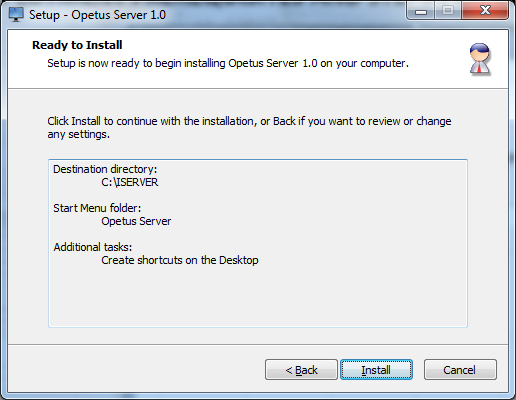The height and width of the screenshot is (400, 516).
Task: Start installation with the Install button
Action: pos(376,370)
